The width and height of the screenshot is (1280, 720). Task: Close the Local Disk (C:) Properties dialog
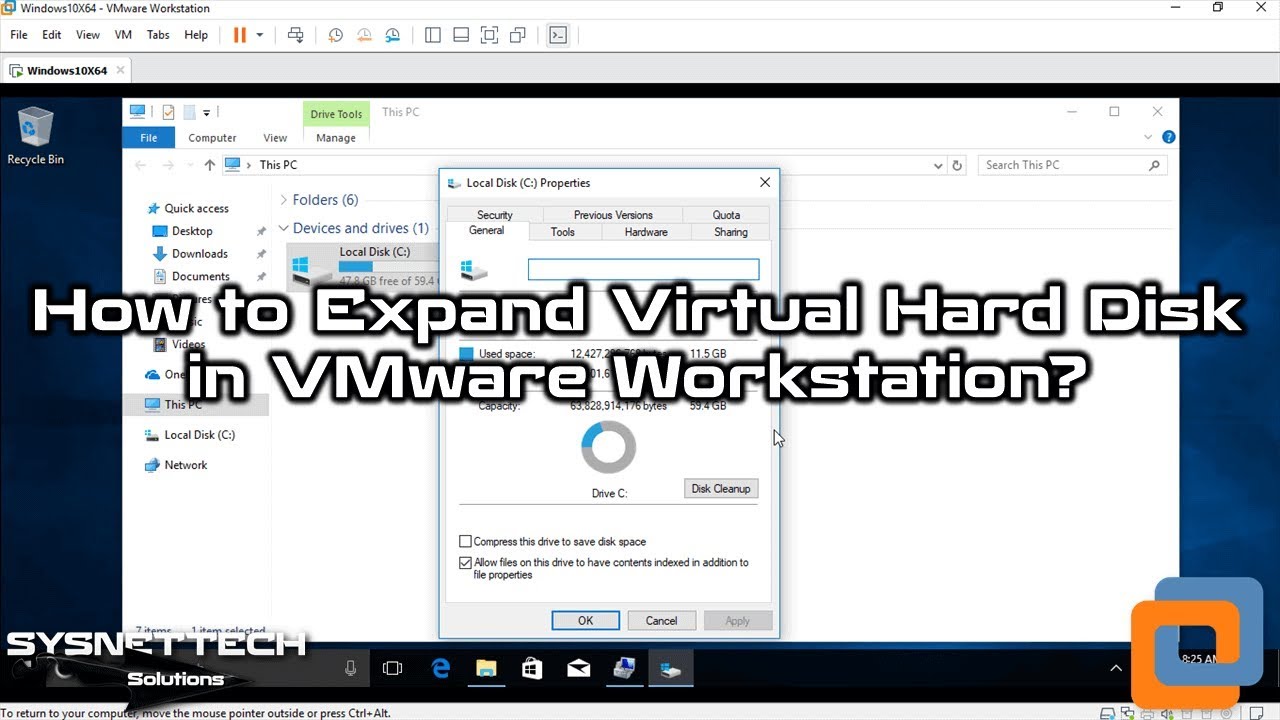[765, 183]
